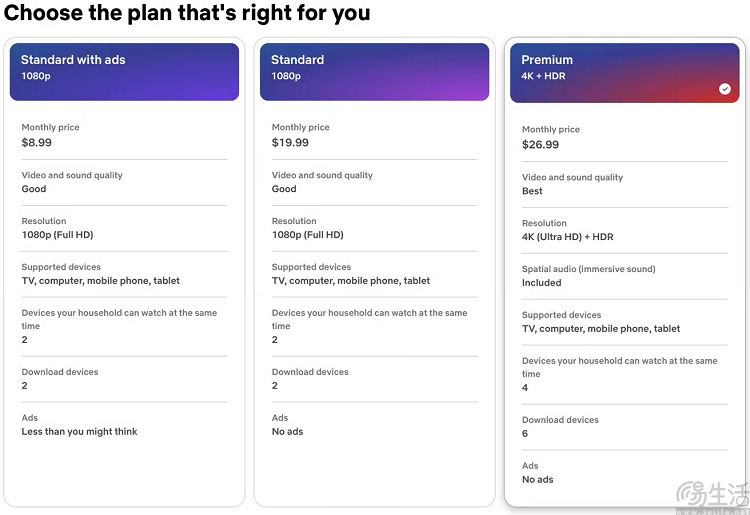Screen dimensions: 750x515
Task: Click the checkmark icon on Premium plan
Action: 725,89
